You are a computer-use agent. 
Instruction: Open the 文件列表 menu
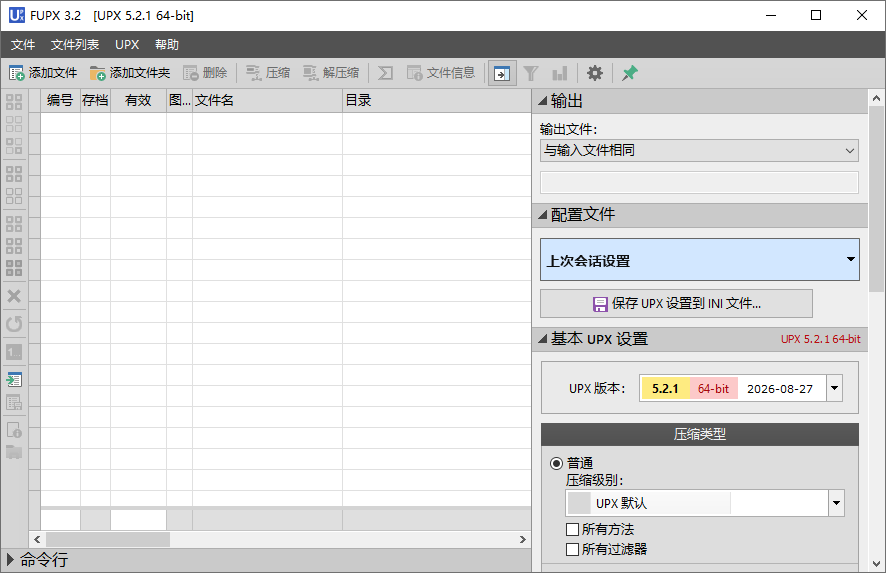(75, 45)
